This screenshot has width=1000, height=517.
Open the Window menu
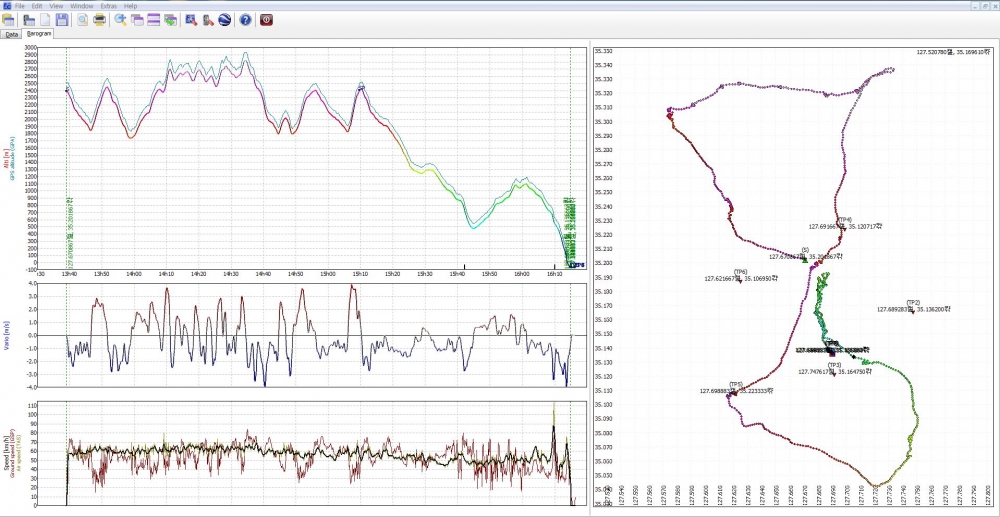tap(82, 6)
